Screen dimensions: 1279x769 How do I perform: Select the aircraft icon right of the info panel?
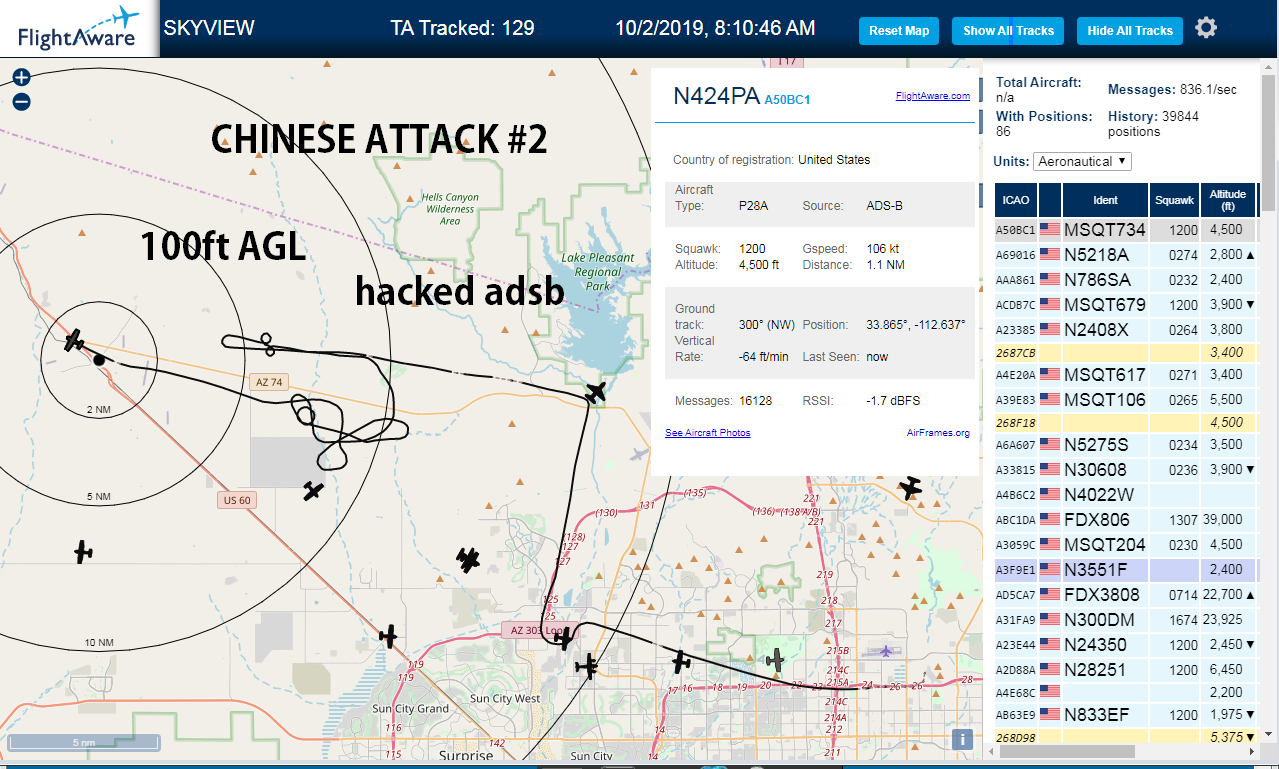point(910,487)
